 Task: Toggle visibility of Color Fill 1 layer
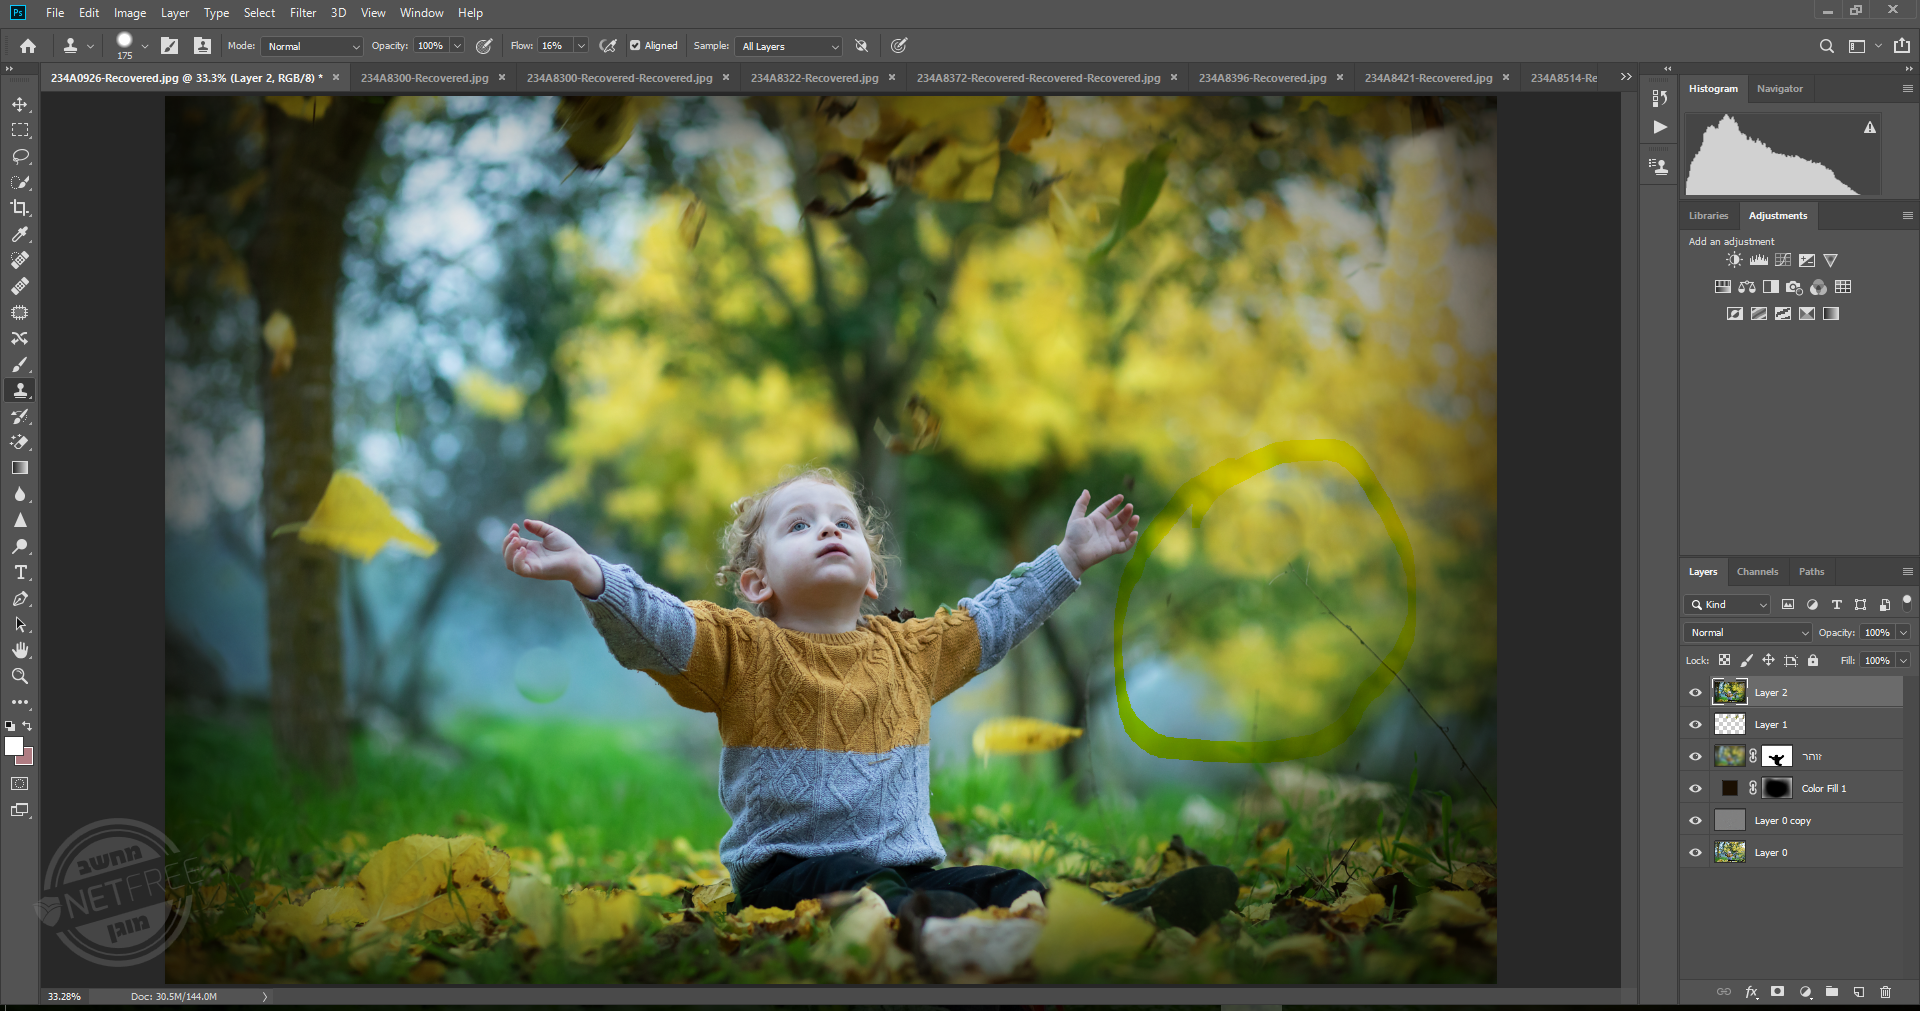point(1695,789)
